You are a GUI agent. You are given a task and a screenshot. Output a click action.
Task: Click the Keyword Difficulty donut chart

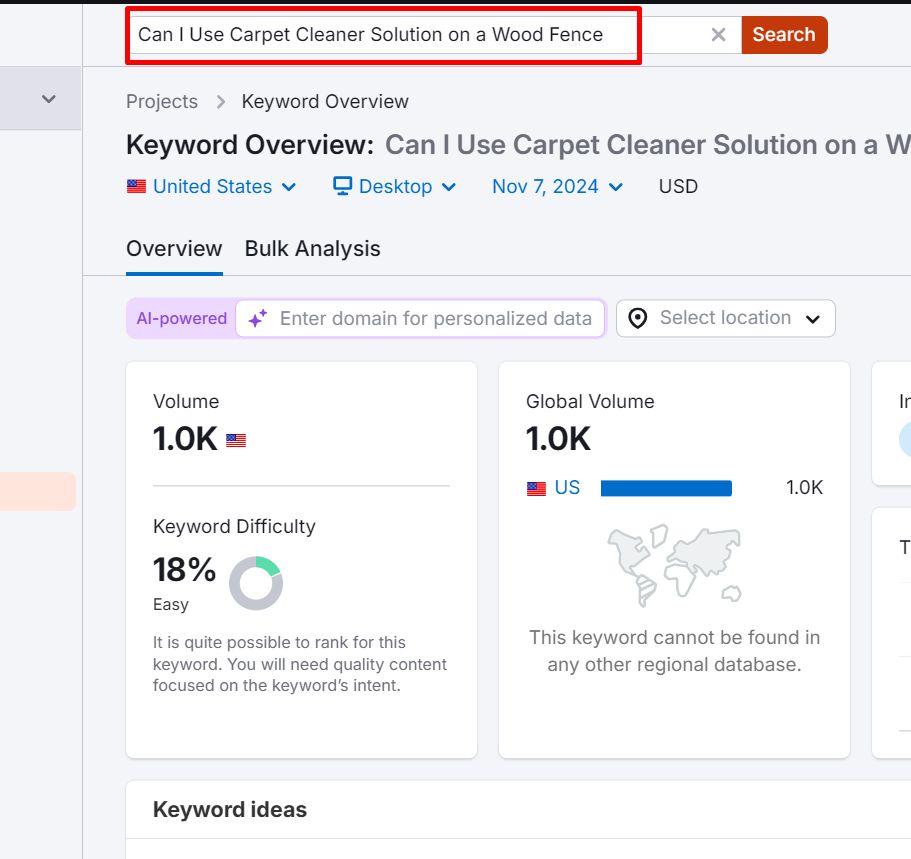tap(256, 584)
